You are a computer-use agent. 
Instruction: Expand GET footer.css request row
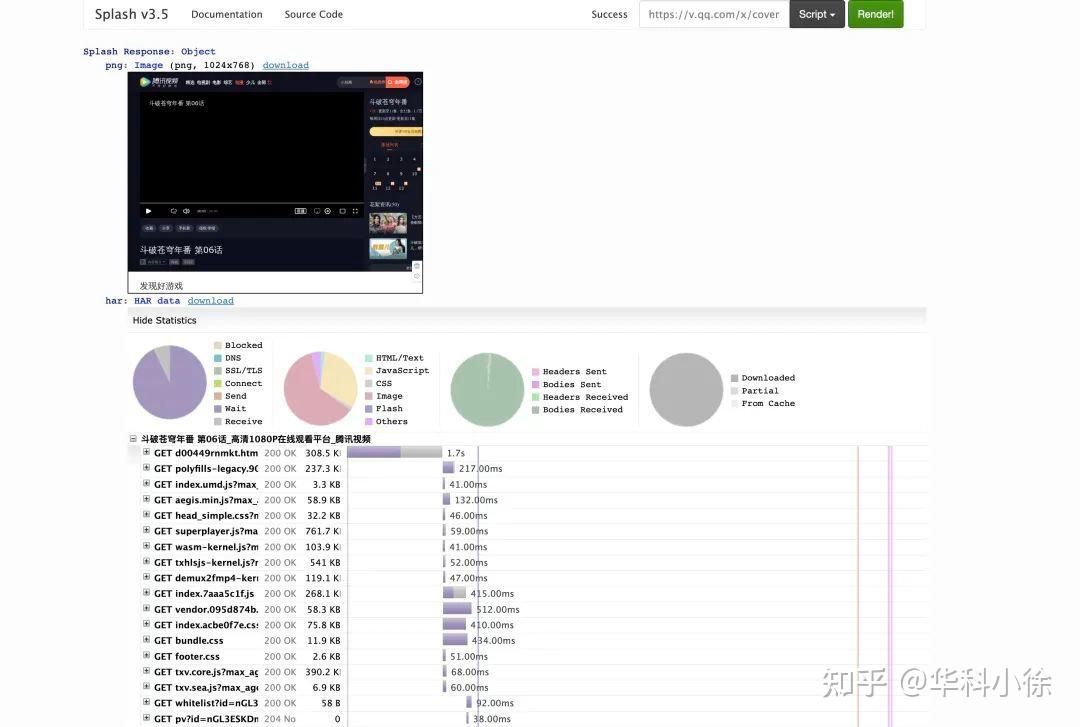click(146, 655)
